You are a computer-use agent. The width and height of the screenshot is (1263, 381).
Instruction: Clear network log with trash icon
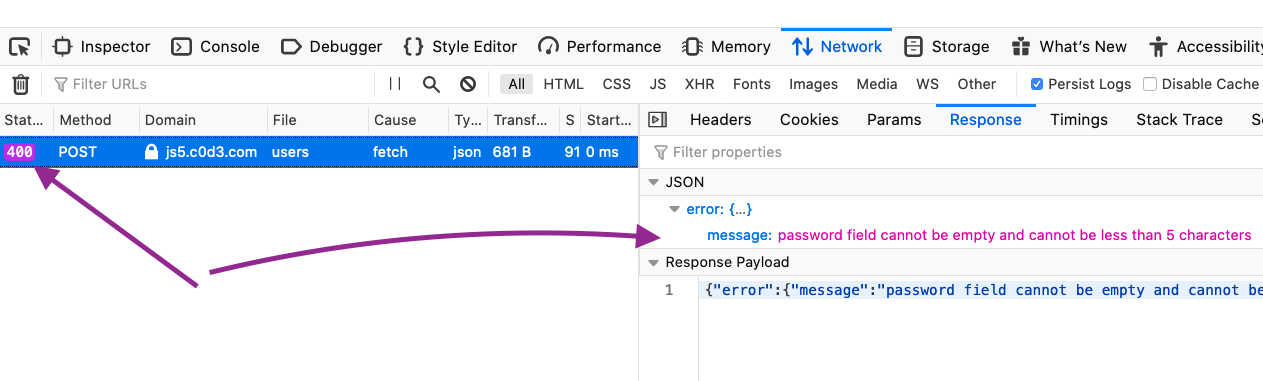pyautogui.click(x=20, y=84)
